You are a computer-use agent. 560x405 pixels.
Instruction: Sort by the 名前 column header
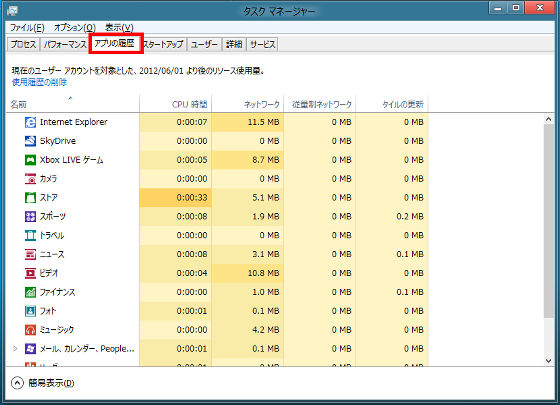point(72,104)
